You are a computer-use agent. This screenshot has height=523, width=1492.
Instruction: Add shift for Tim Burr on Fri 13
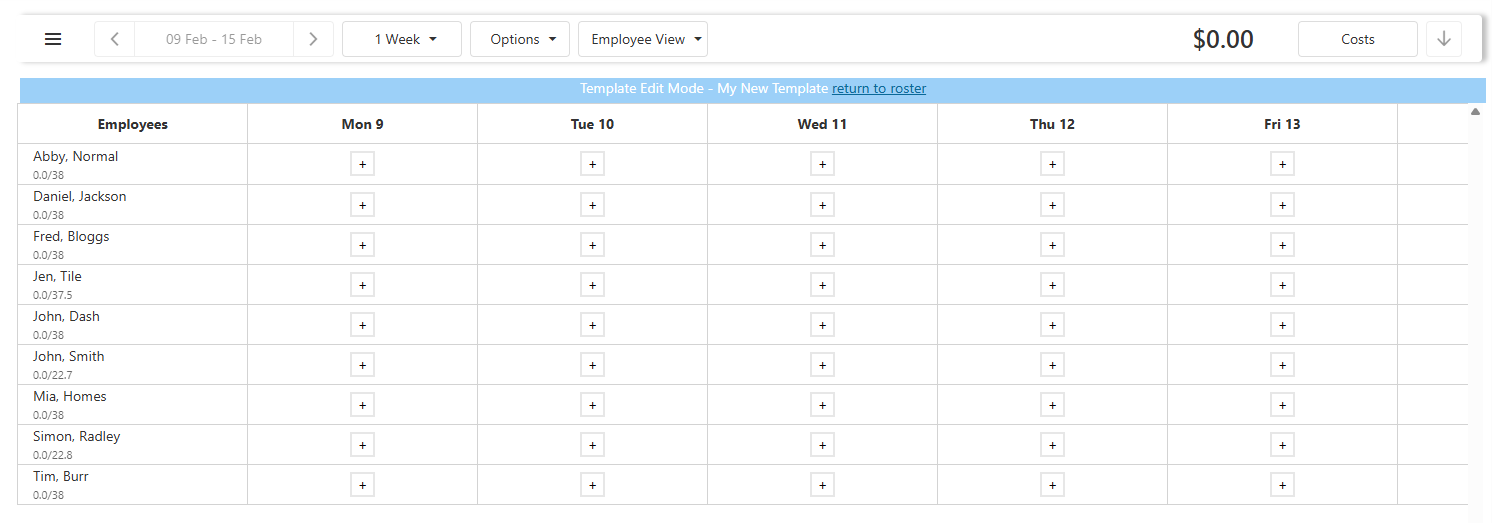tap(1282, 485)
